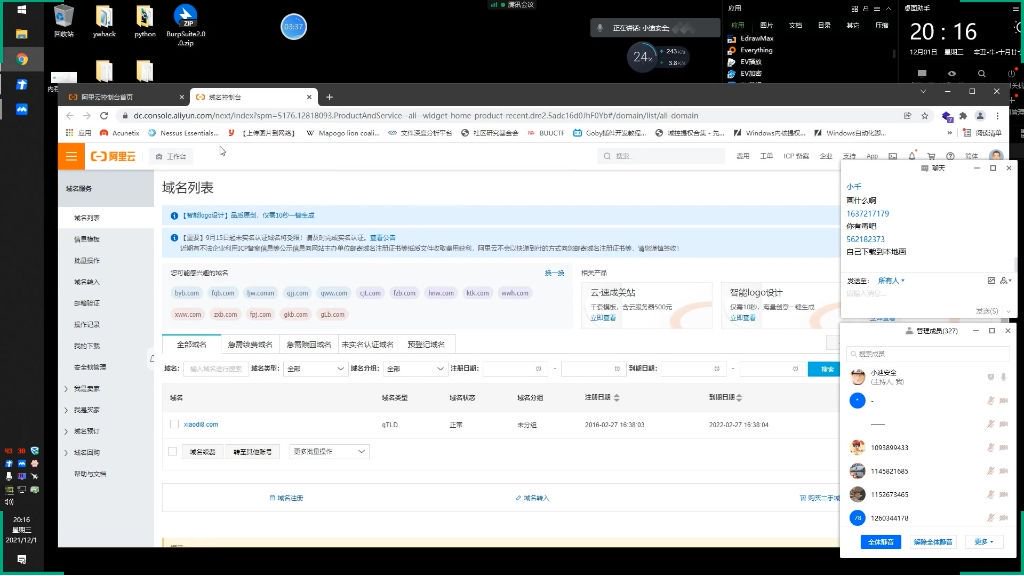The height and width of the screenshot is (576, 1024).
Task: Switch to the first Chrome tab, Aliyun console home
Action: pyautogui.click(x=124, y=97)
